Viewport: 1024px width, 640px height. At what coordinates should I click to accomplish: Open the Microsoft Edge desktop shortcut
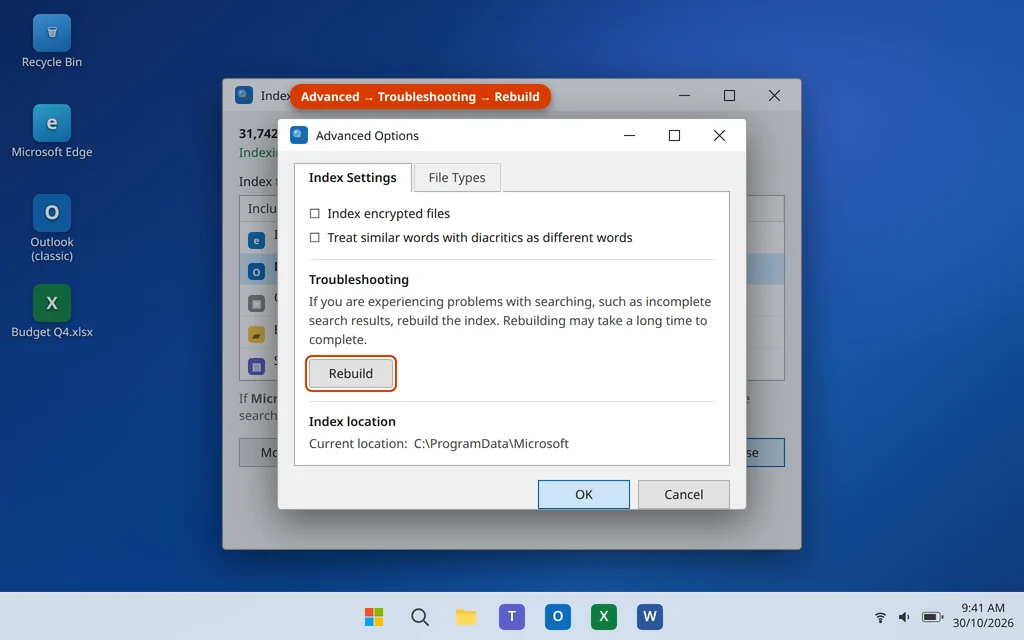pyautogui.click(x=52, y=131)
